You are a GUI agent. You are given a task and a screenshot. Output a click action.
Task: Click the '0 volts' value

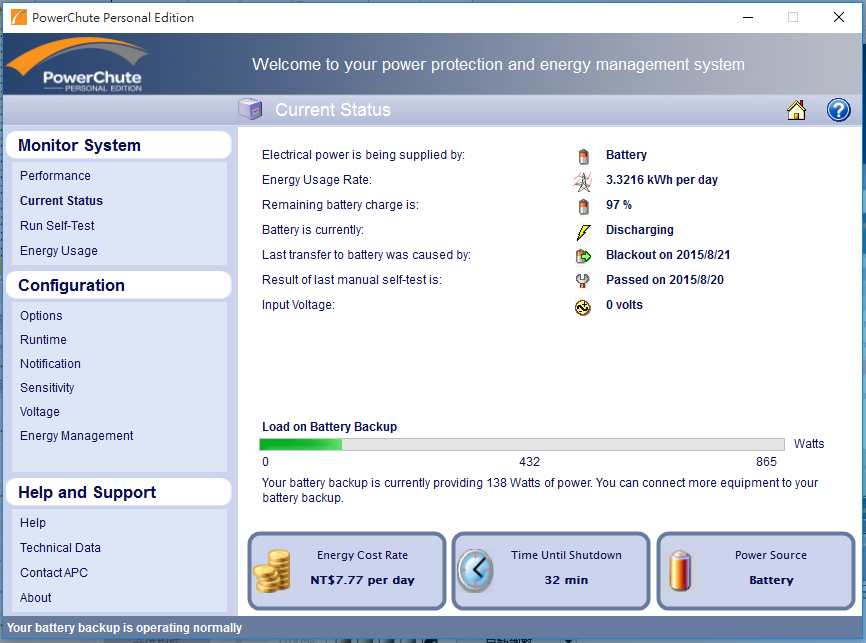pos(624,305)
